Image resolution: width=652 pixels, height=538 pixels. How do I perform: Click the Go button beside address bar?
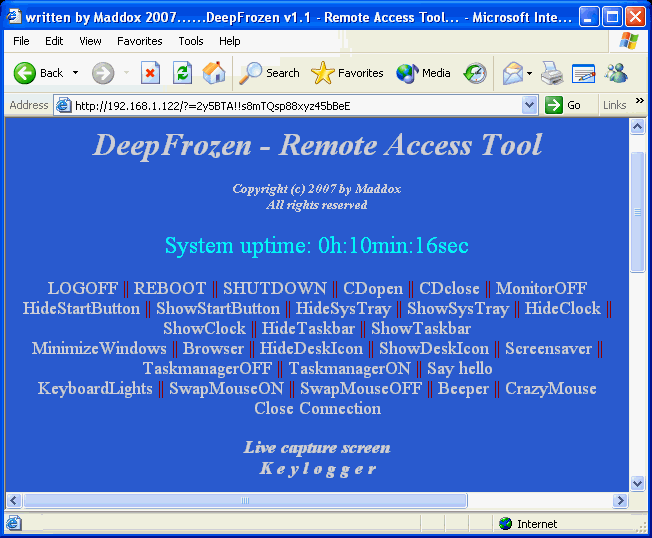[x=564, y=105]
